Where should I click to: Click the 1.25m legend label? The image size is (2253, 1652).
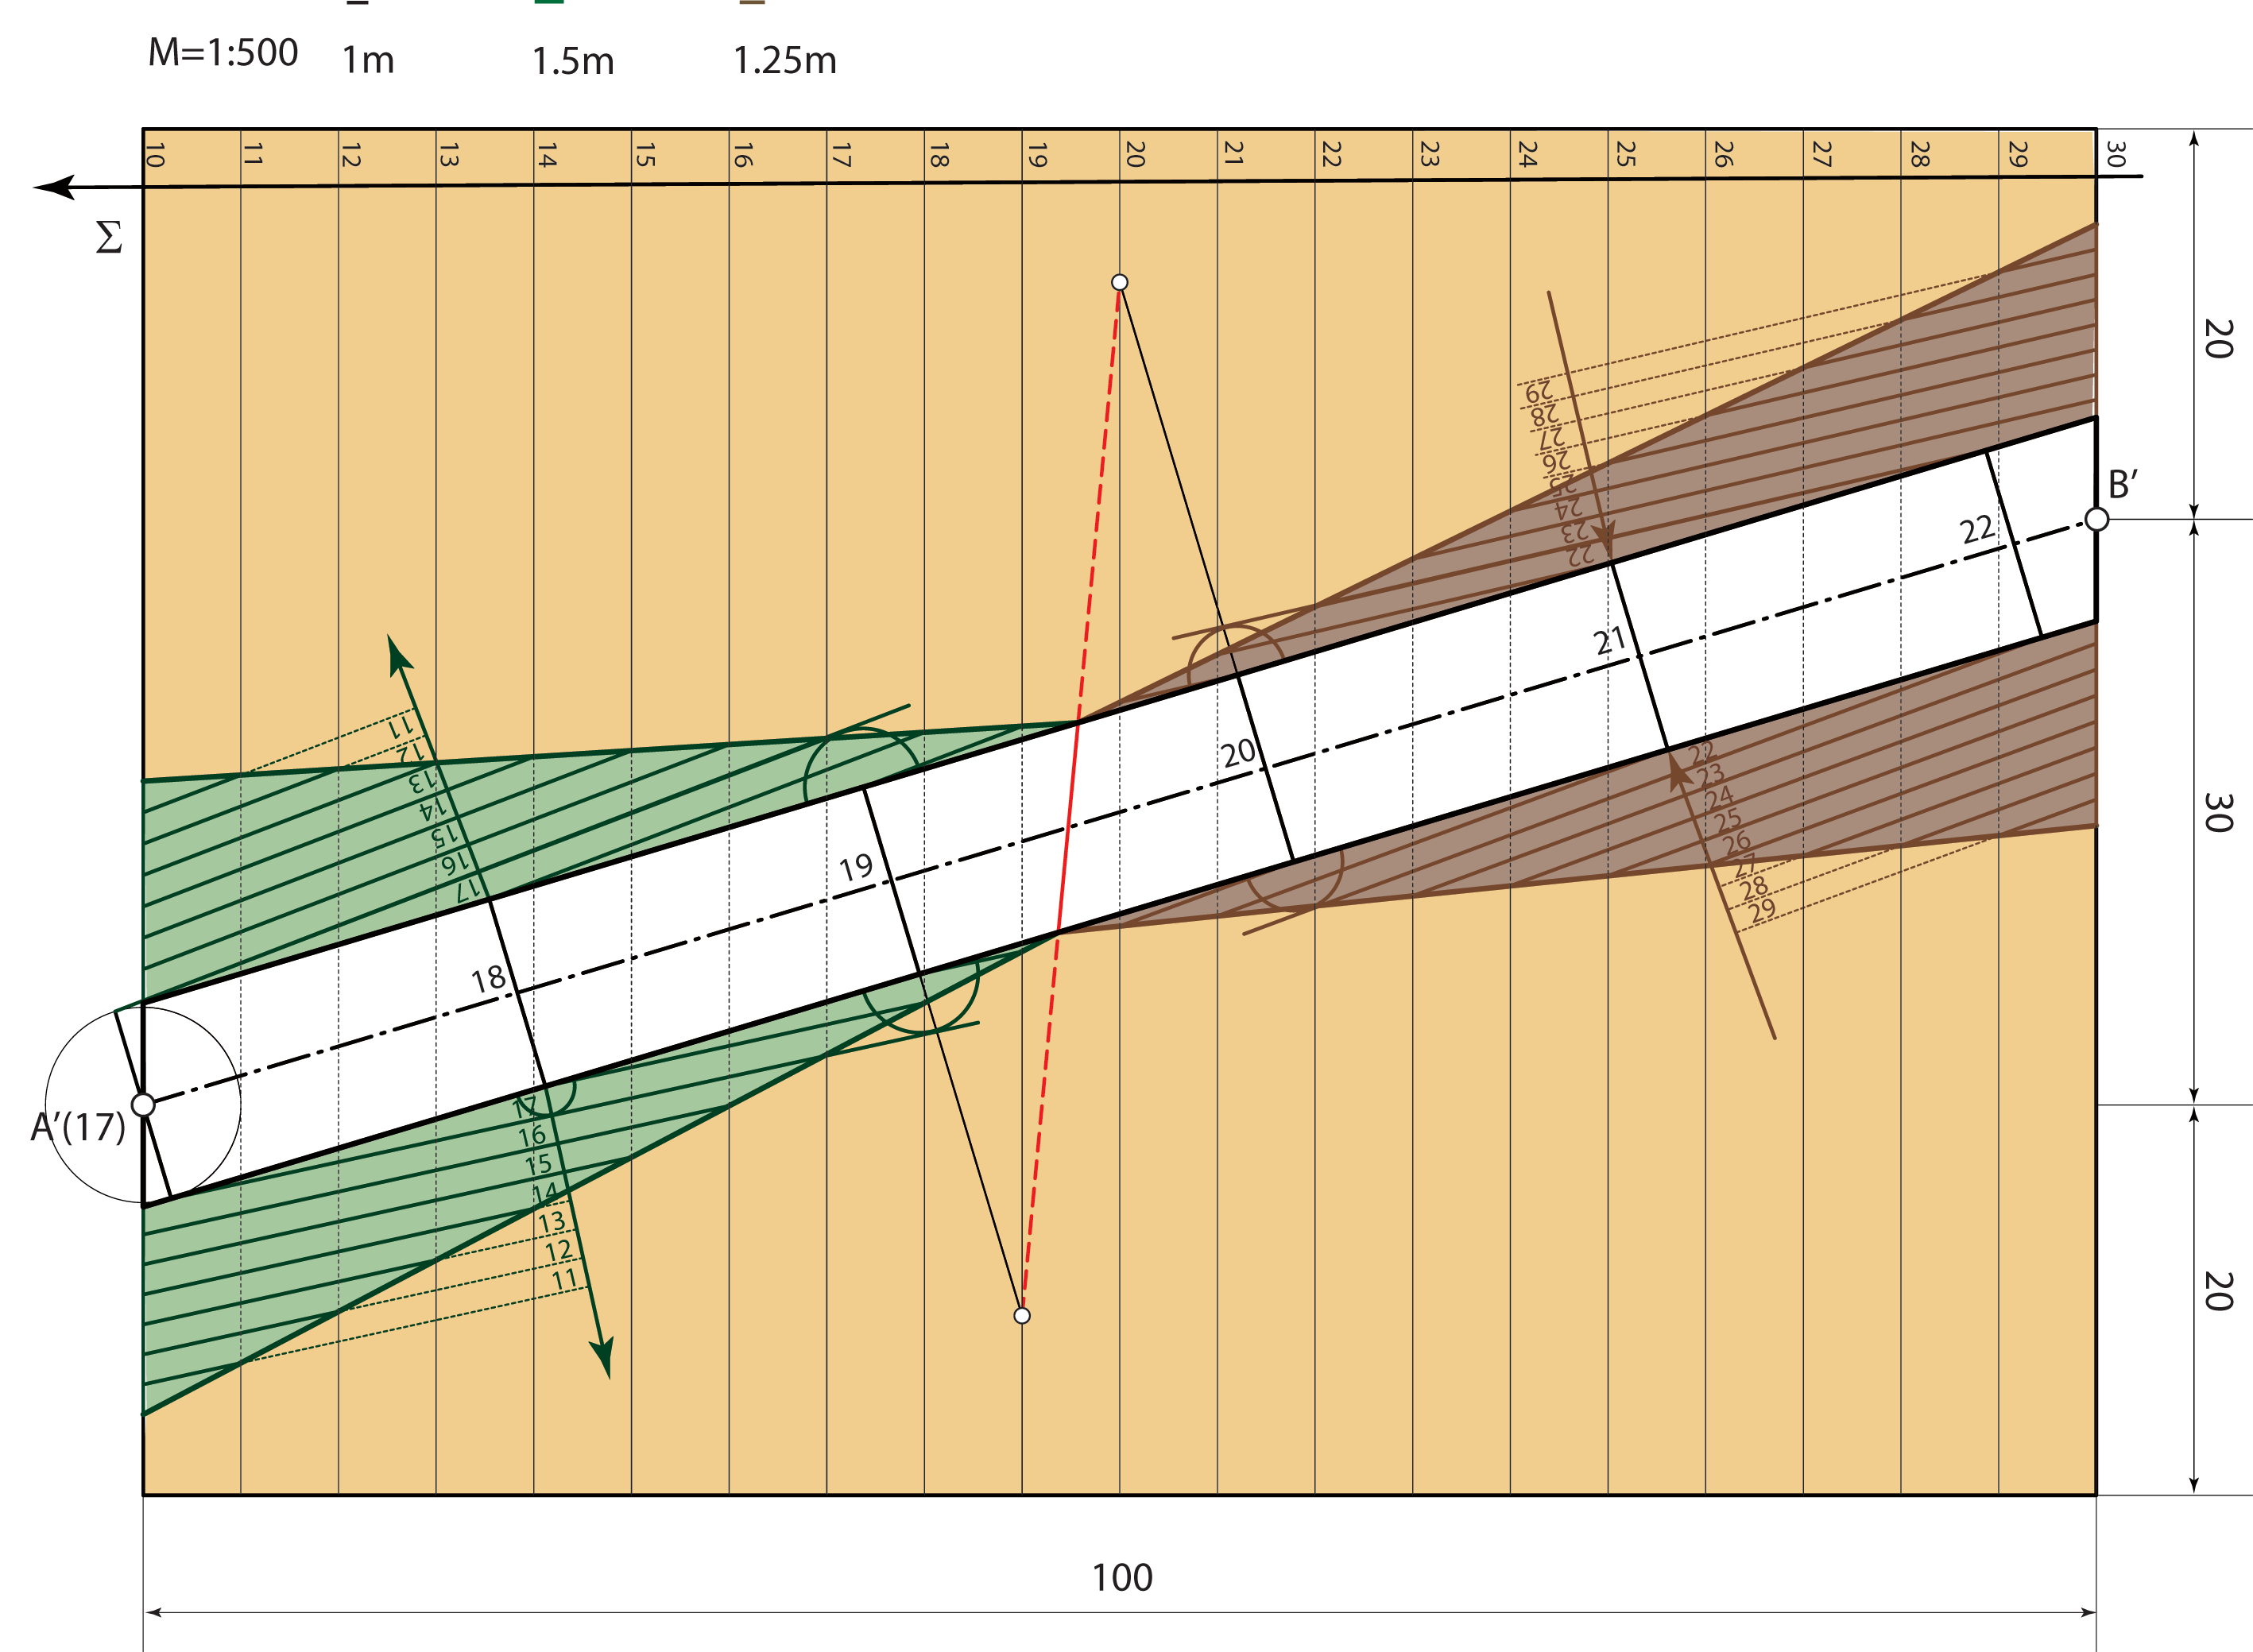pos(784,61)
